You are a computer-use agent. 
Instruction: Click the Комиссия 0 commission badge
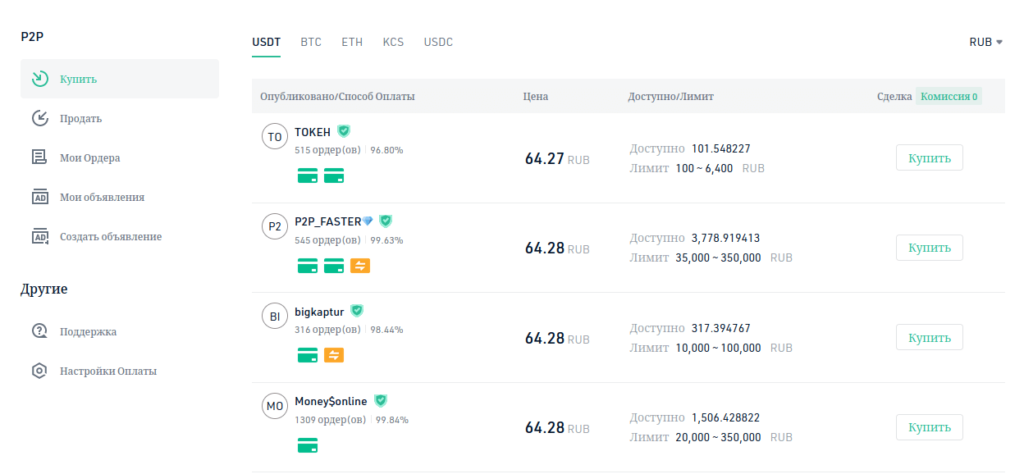tap(948, 97)
